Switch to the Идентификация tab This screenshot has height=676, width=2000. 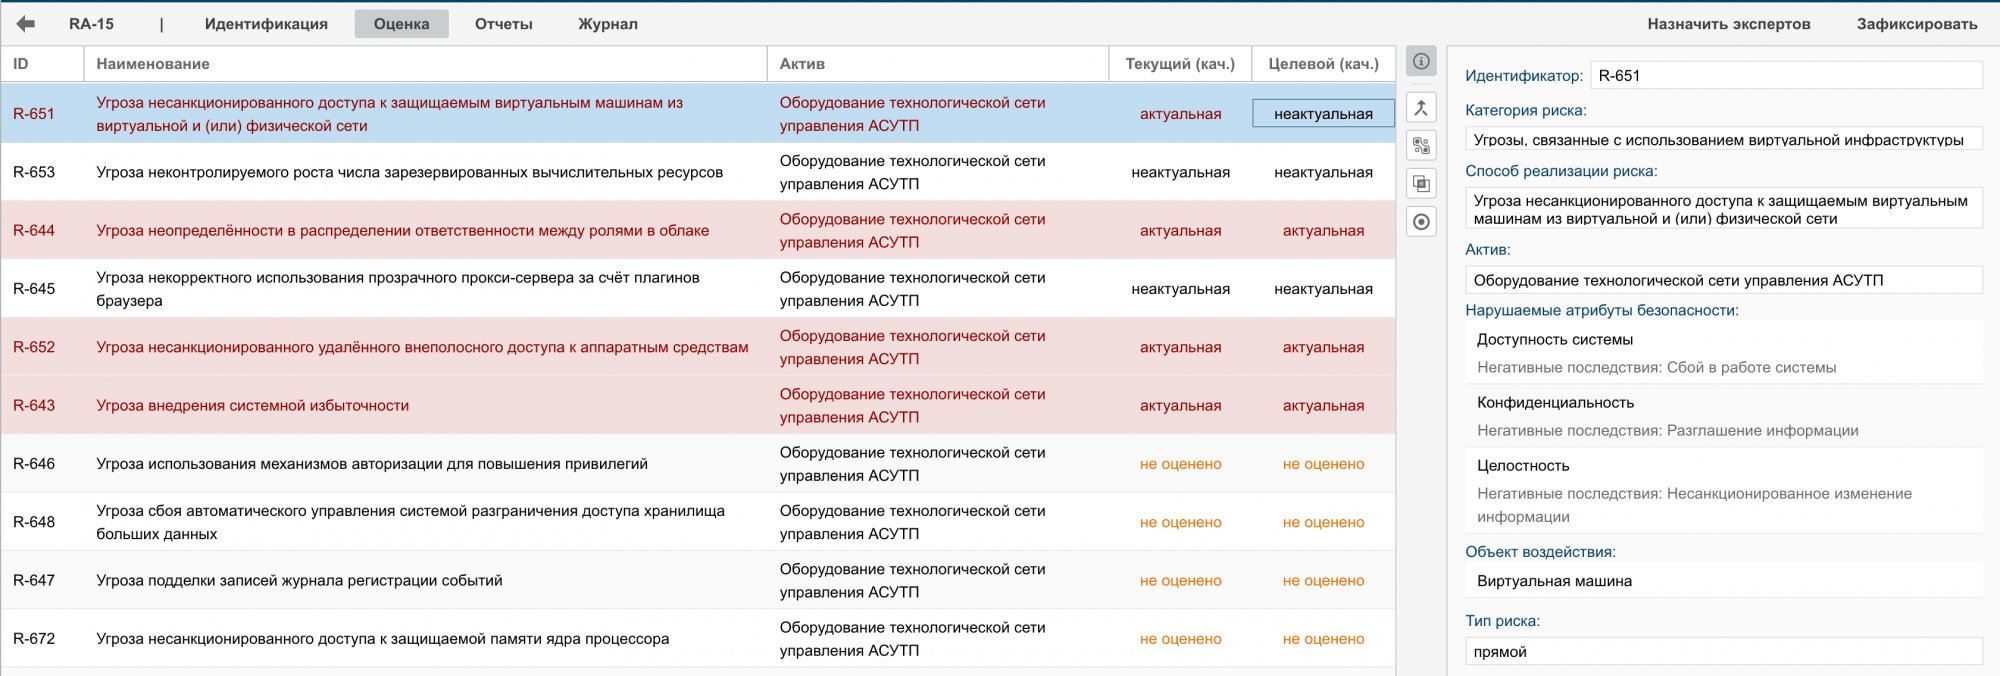tap(266, 24)
